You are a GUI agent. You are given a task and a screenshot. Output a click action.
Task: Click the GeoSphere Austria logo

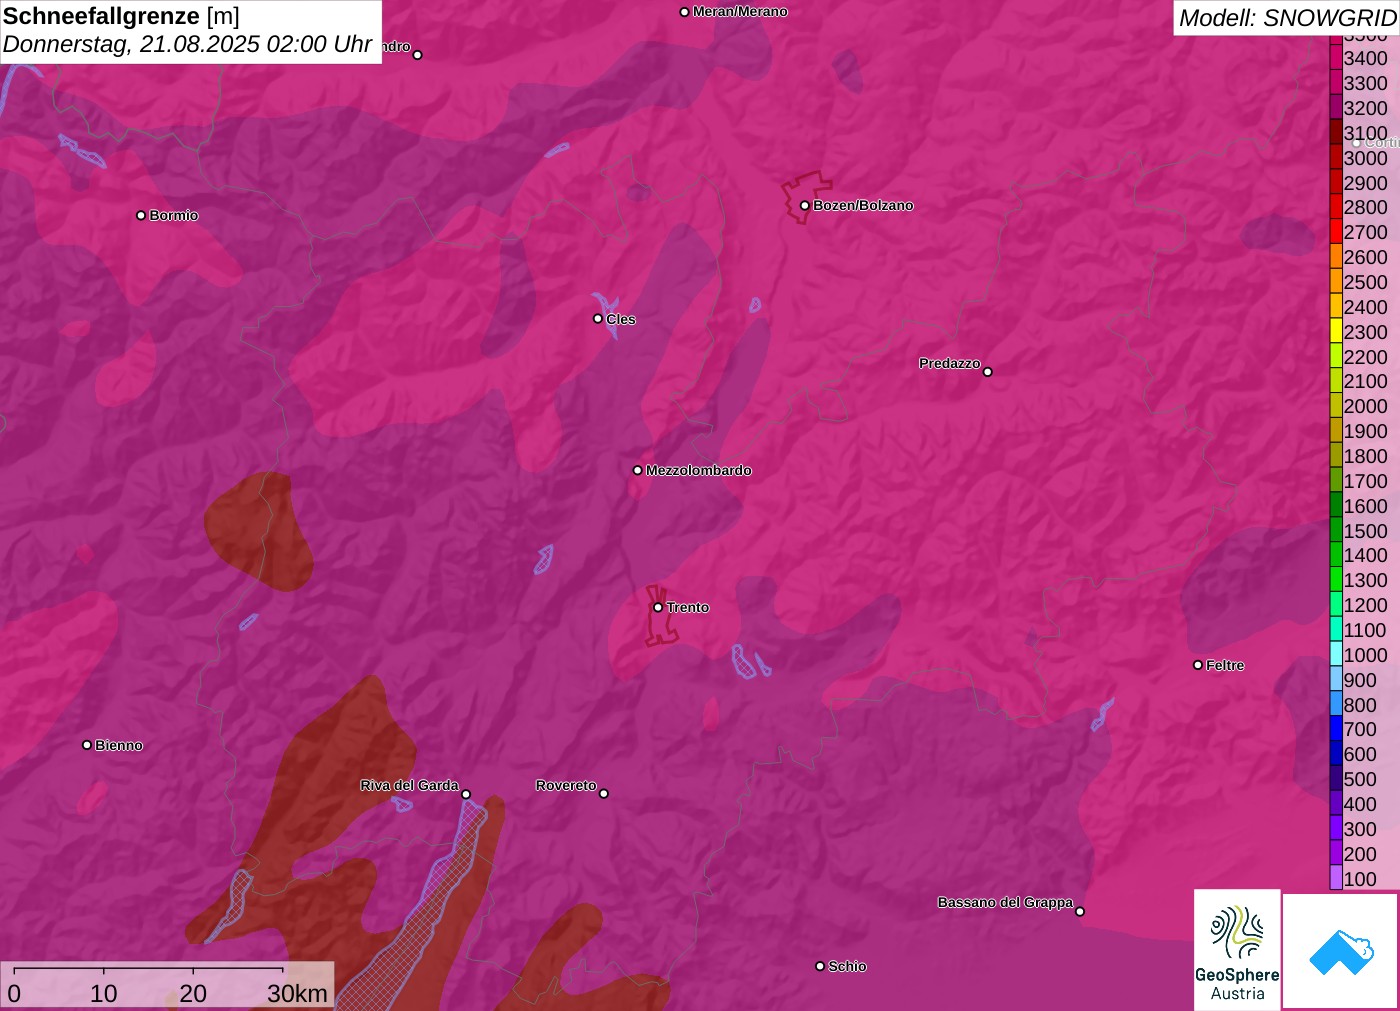pyautogui.click(x=1237, y=949)
